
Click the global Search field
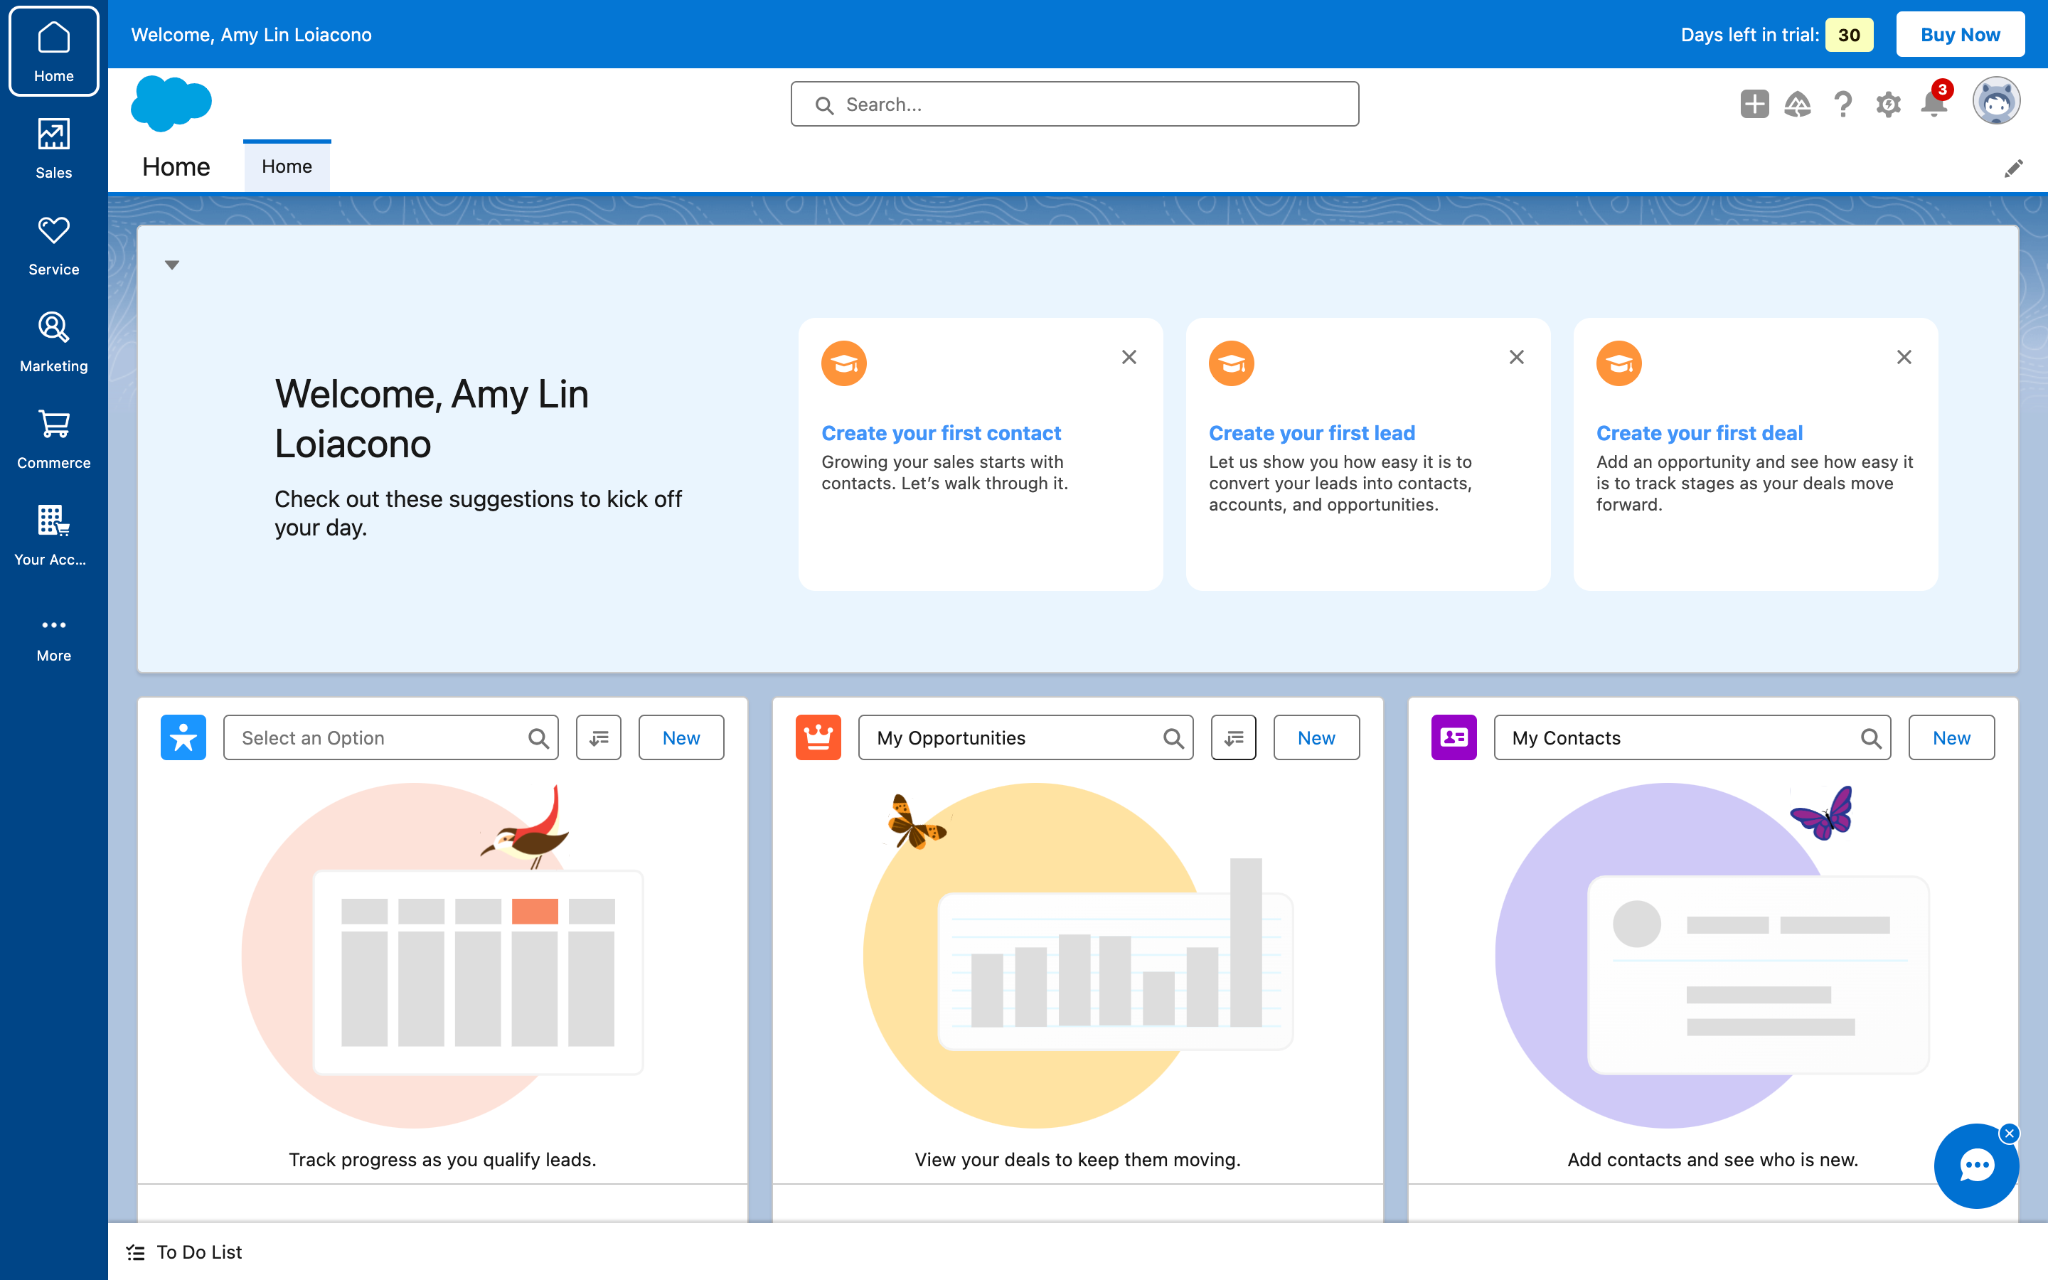(x=1074, y=104)
